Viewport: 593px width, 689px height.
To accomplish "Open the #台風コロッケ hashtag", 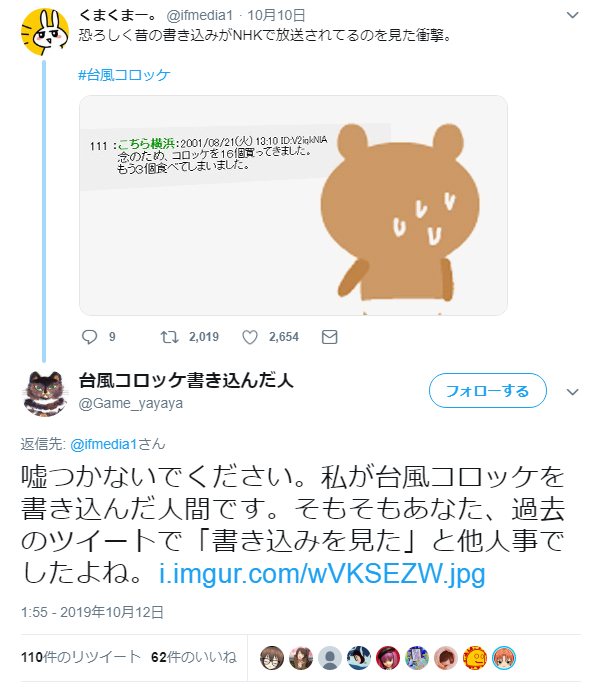I will [124, 75].
